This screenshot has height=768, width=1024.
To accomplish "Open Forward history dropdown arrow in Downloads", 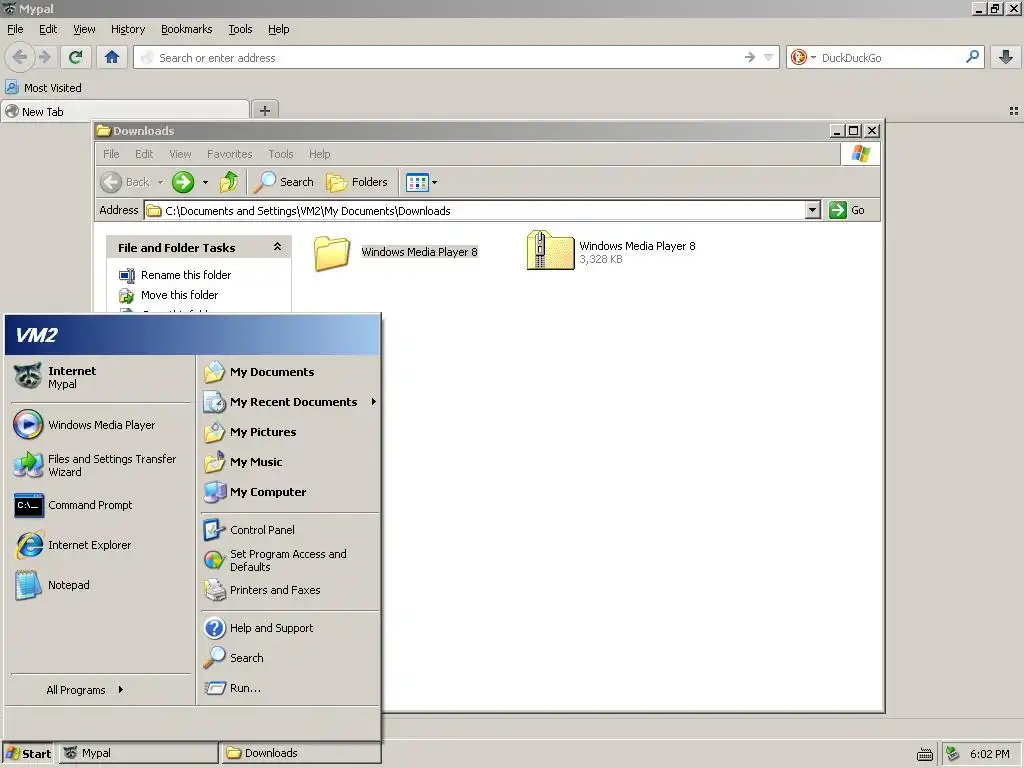I will pos(205,182).
